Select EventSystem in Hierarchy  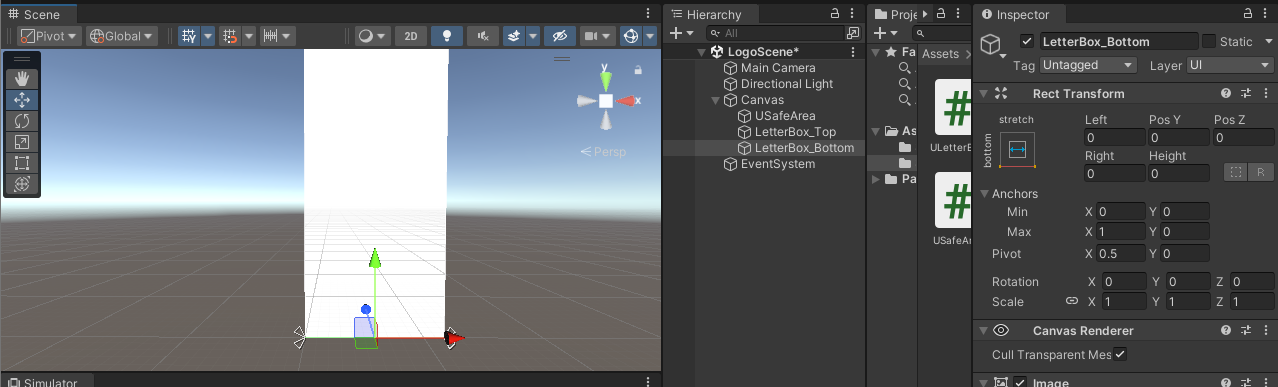click(778, 164)
